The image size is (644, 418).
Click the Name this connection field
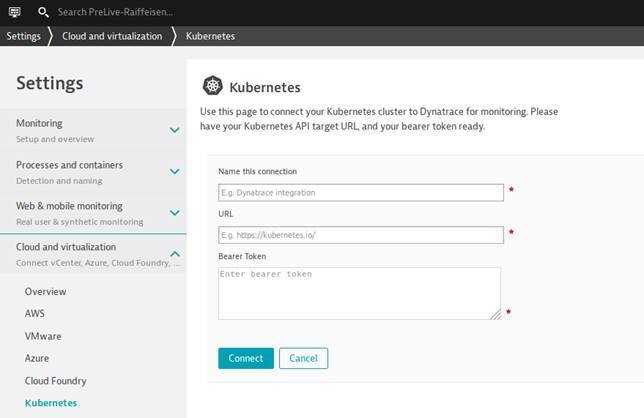360,192
